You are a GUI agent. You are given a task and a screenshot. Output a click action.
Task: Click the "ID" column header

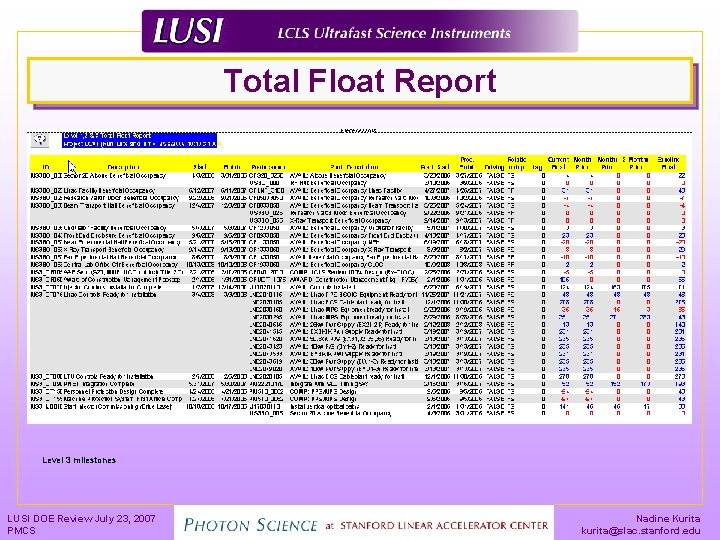click(46, 167)
